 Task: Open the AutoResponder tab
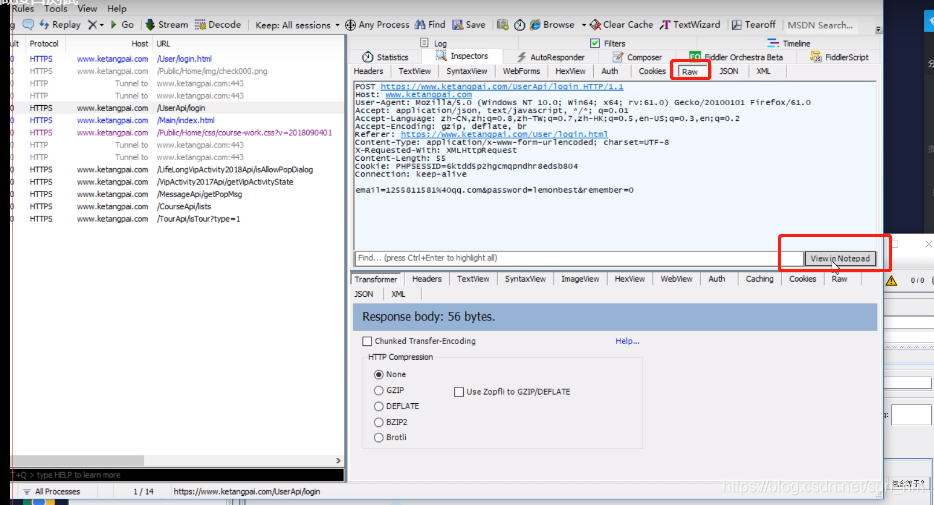(550, 57)
